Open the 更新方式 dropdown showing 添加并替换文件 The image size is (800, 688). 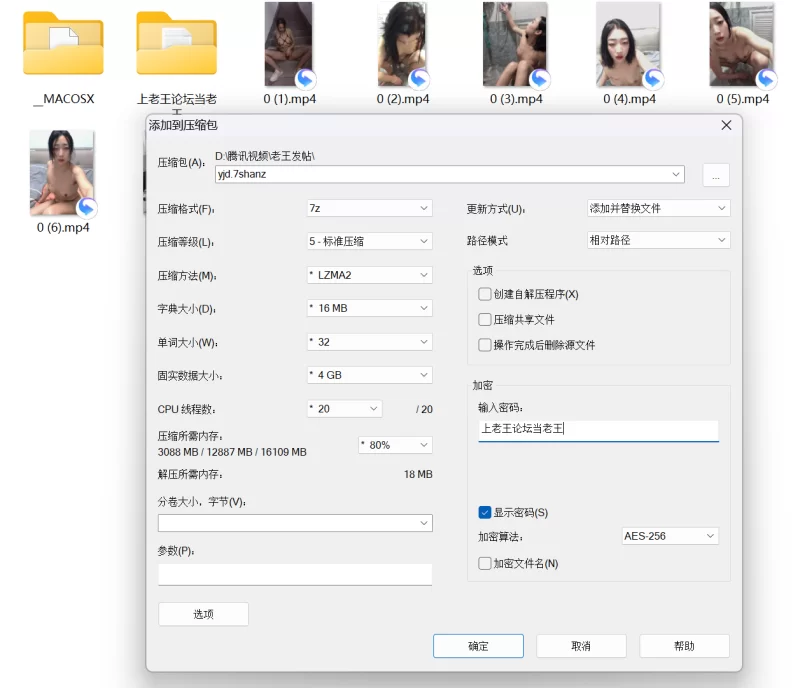coord(659,208)
